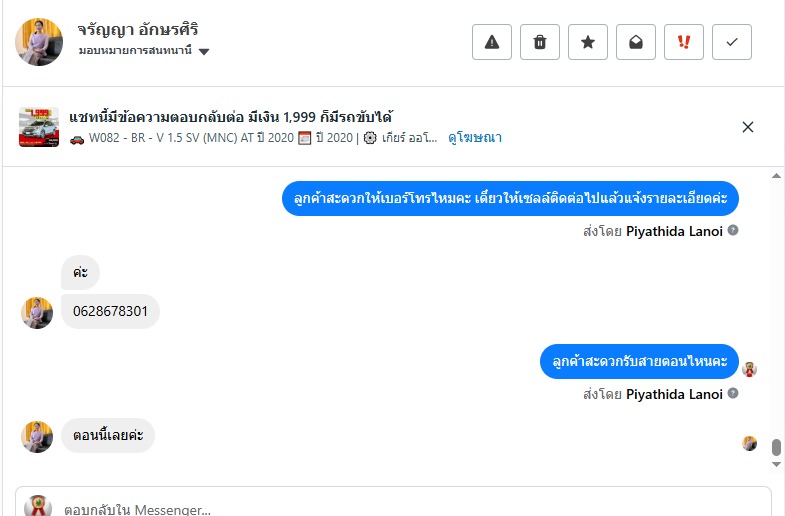Open the "ดูโฆษณา" ad link
The height and width of the screenshot is (516, 785).
475,138
